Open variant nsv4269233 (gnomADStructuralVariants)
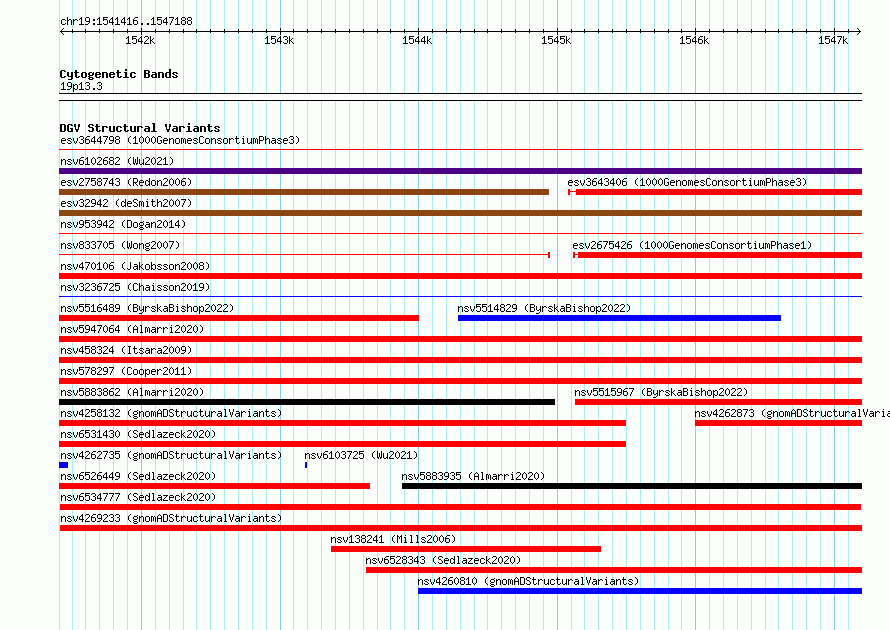Image resolution: width=890 pixels, height=630 pixels. tap(171, 518)
